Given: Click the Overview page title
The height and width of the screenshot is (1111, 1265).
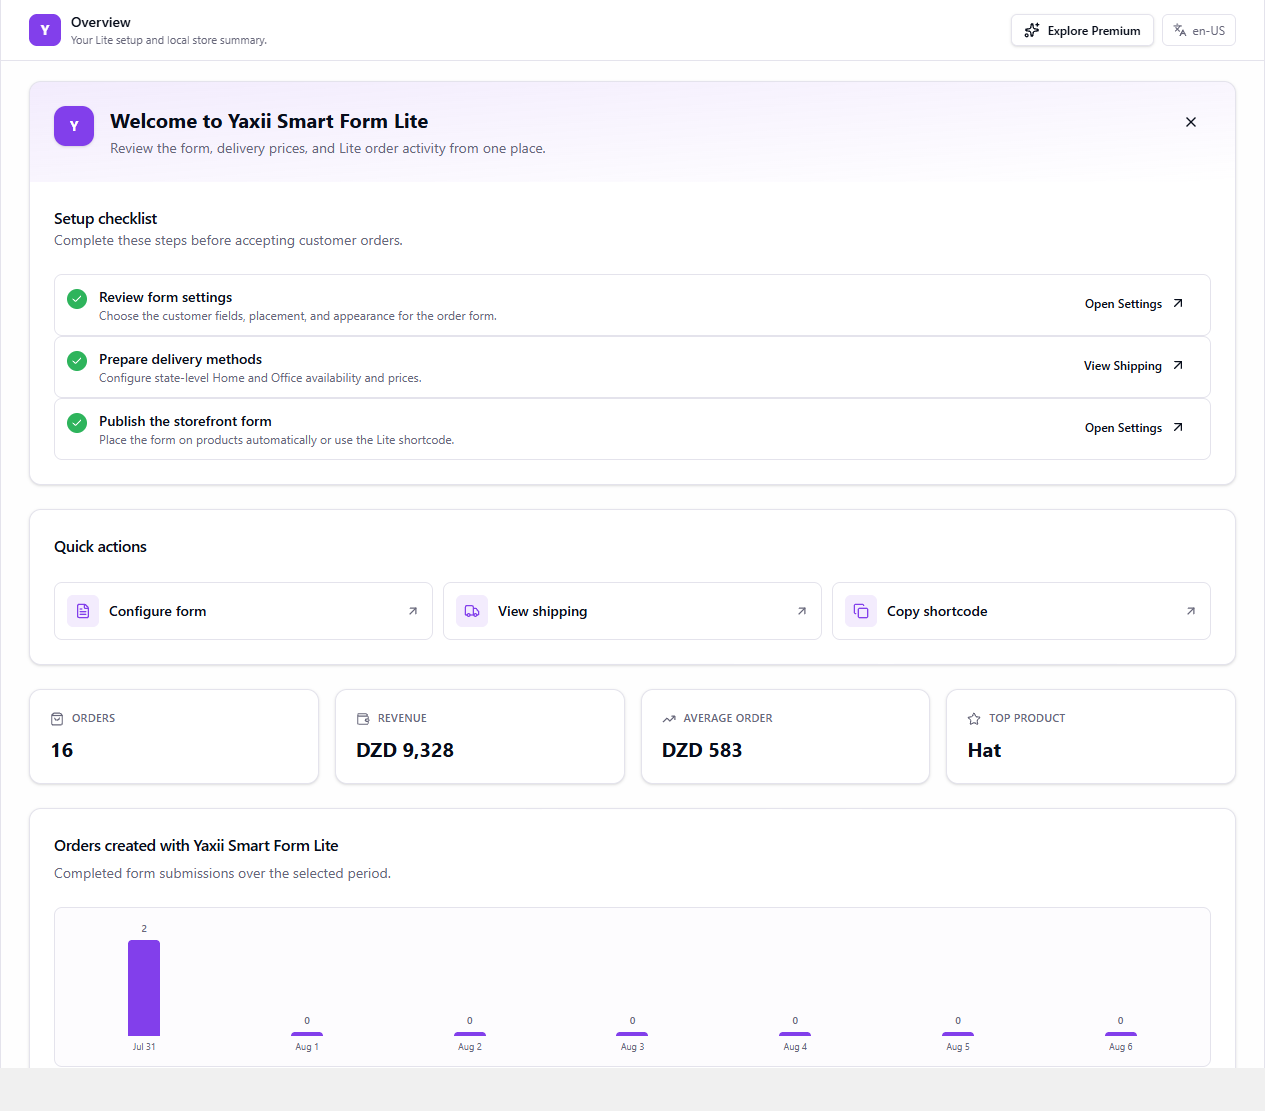Looking at the screenshot, I should (x=101, y=22).
